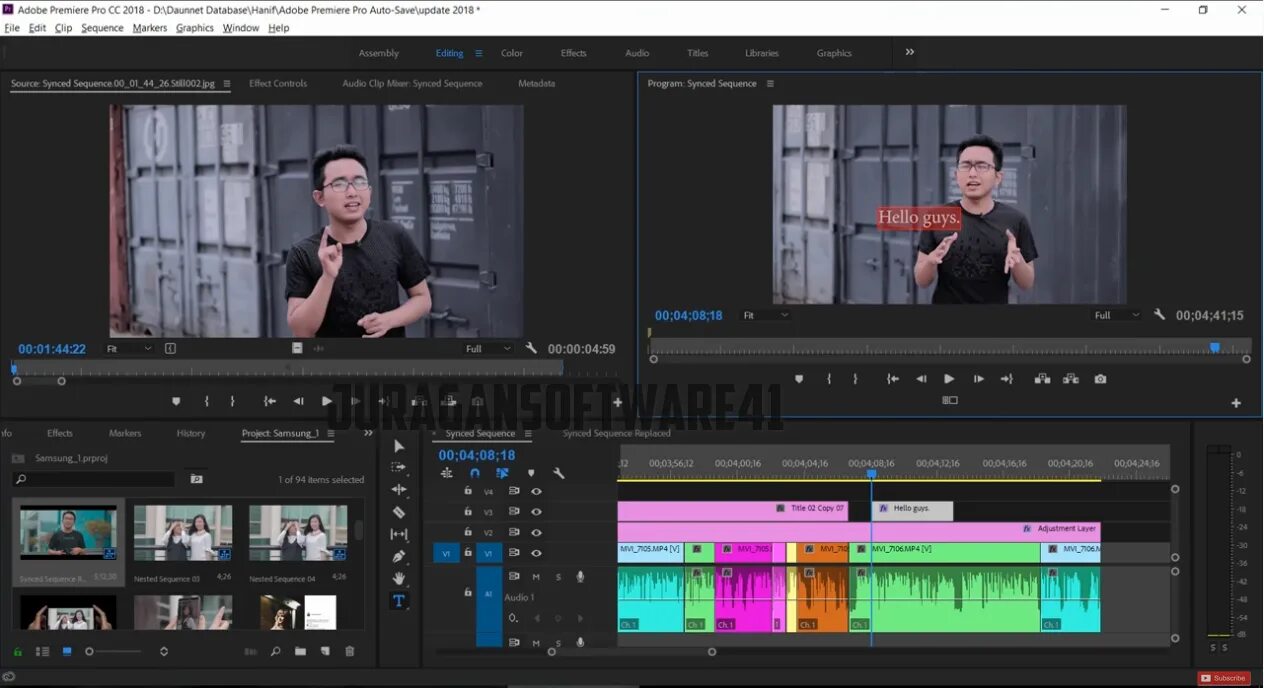This screenshot has width=1264, height=688.
Task: Open Project panel overflow chevron
Action: [x=368, y=433]
